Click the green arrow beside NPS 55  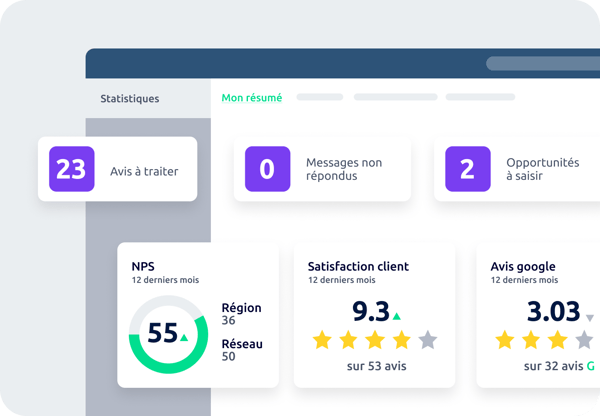coord(184,338)
